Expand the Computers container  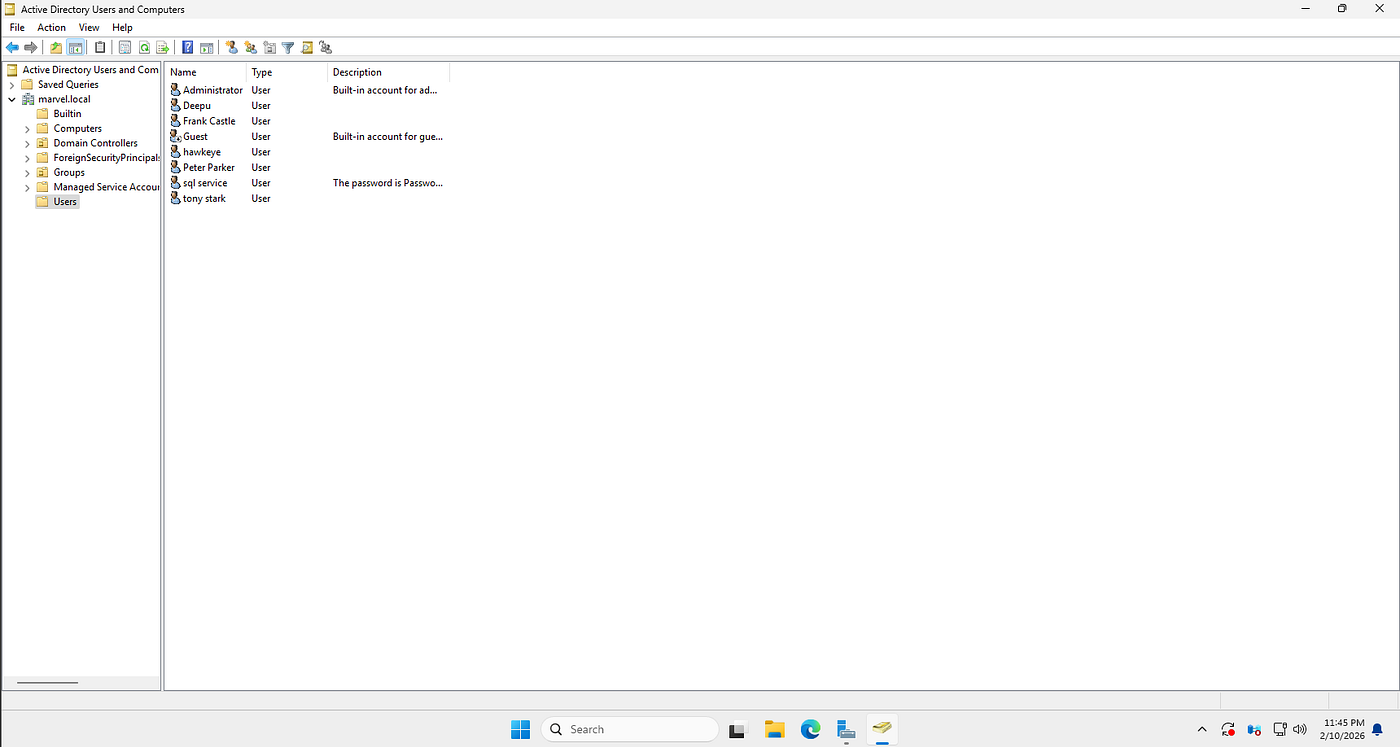click(27, 129)
